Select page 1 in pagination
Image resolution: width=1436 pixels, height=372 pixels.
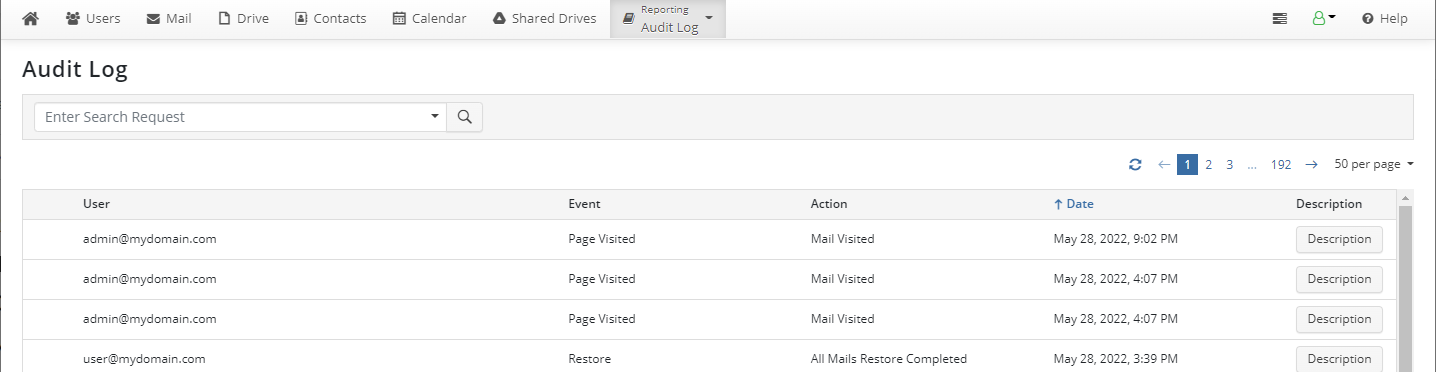point(1187,164)
